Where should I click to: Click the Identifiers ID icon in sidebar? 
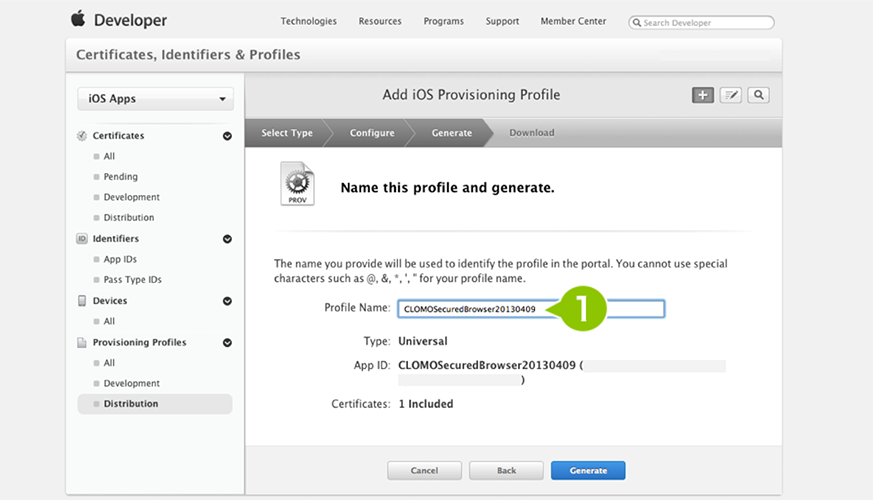pos(82,239)
